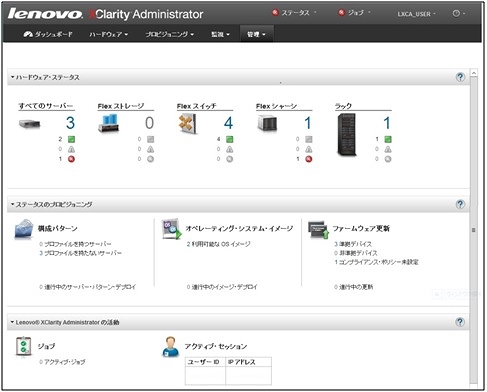Click total server count 3
Viewport: 487px width, 392px height.
70,123
